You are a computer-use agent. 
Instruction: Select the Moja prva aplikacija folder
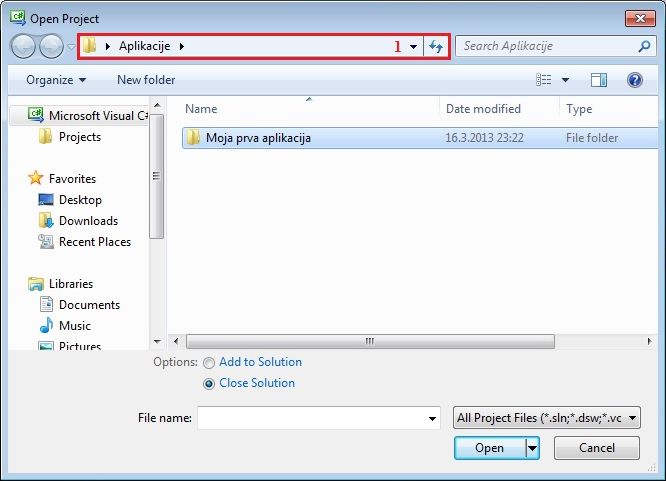coord(258,138)
